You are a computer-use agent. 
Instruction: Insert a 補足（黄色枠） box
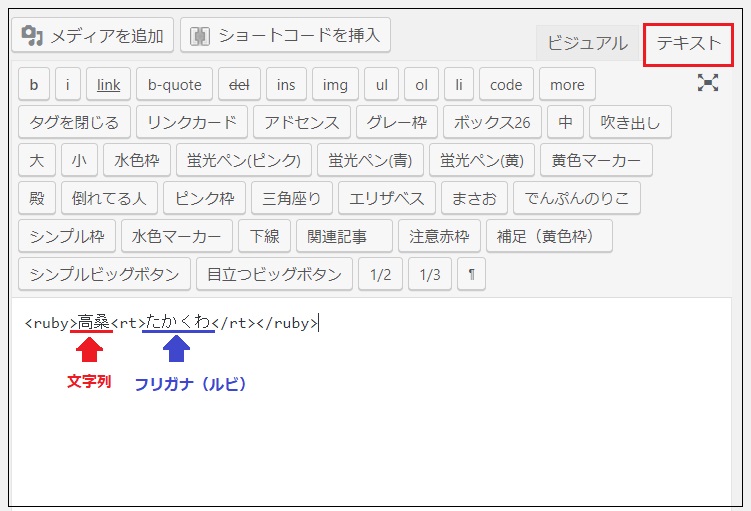pyautogui.click(x=549, y=236)
